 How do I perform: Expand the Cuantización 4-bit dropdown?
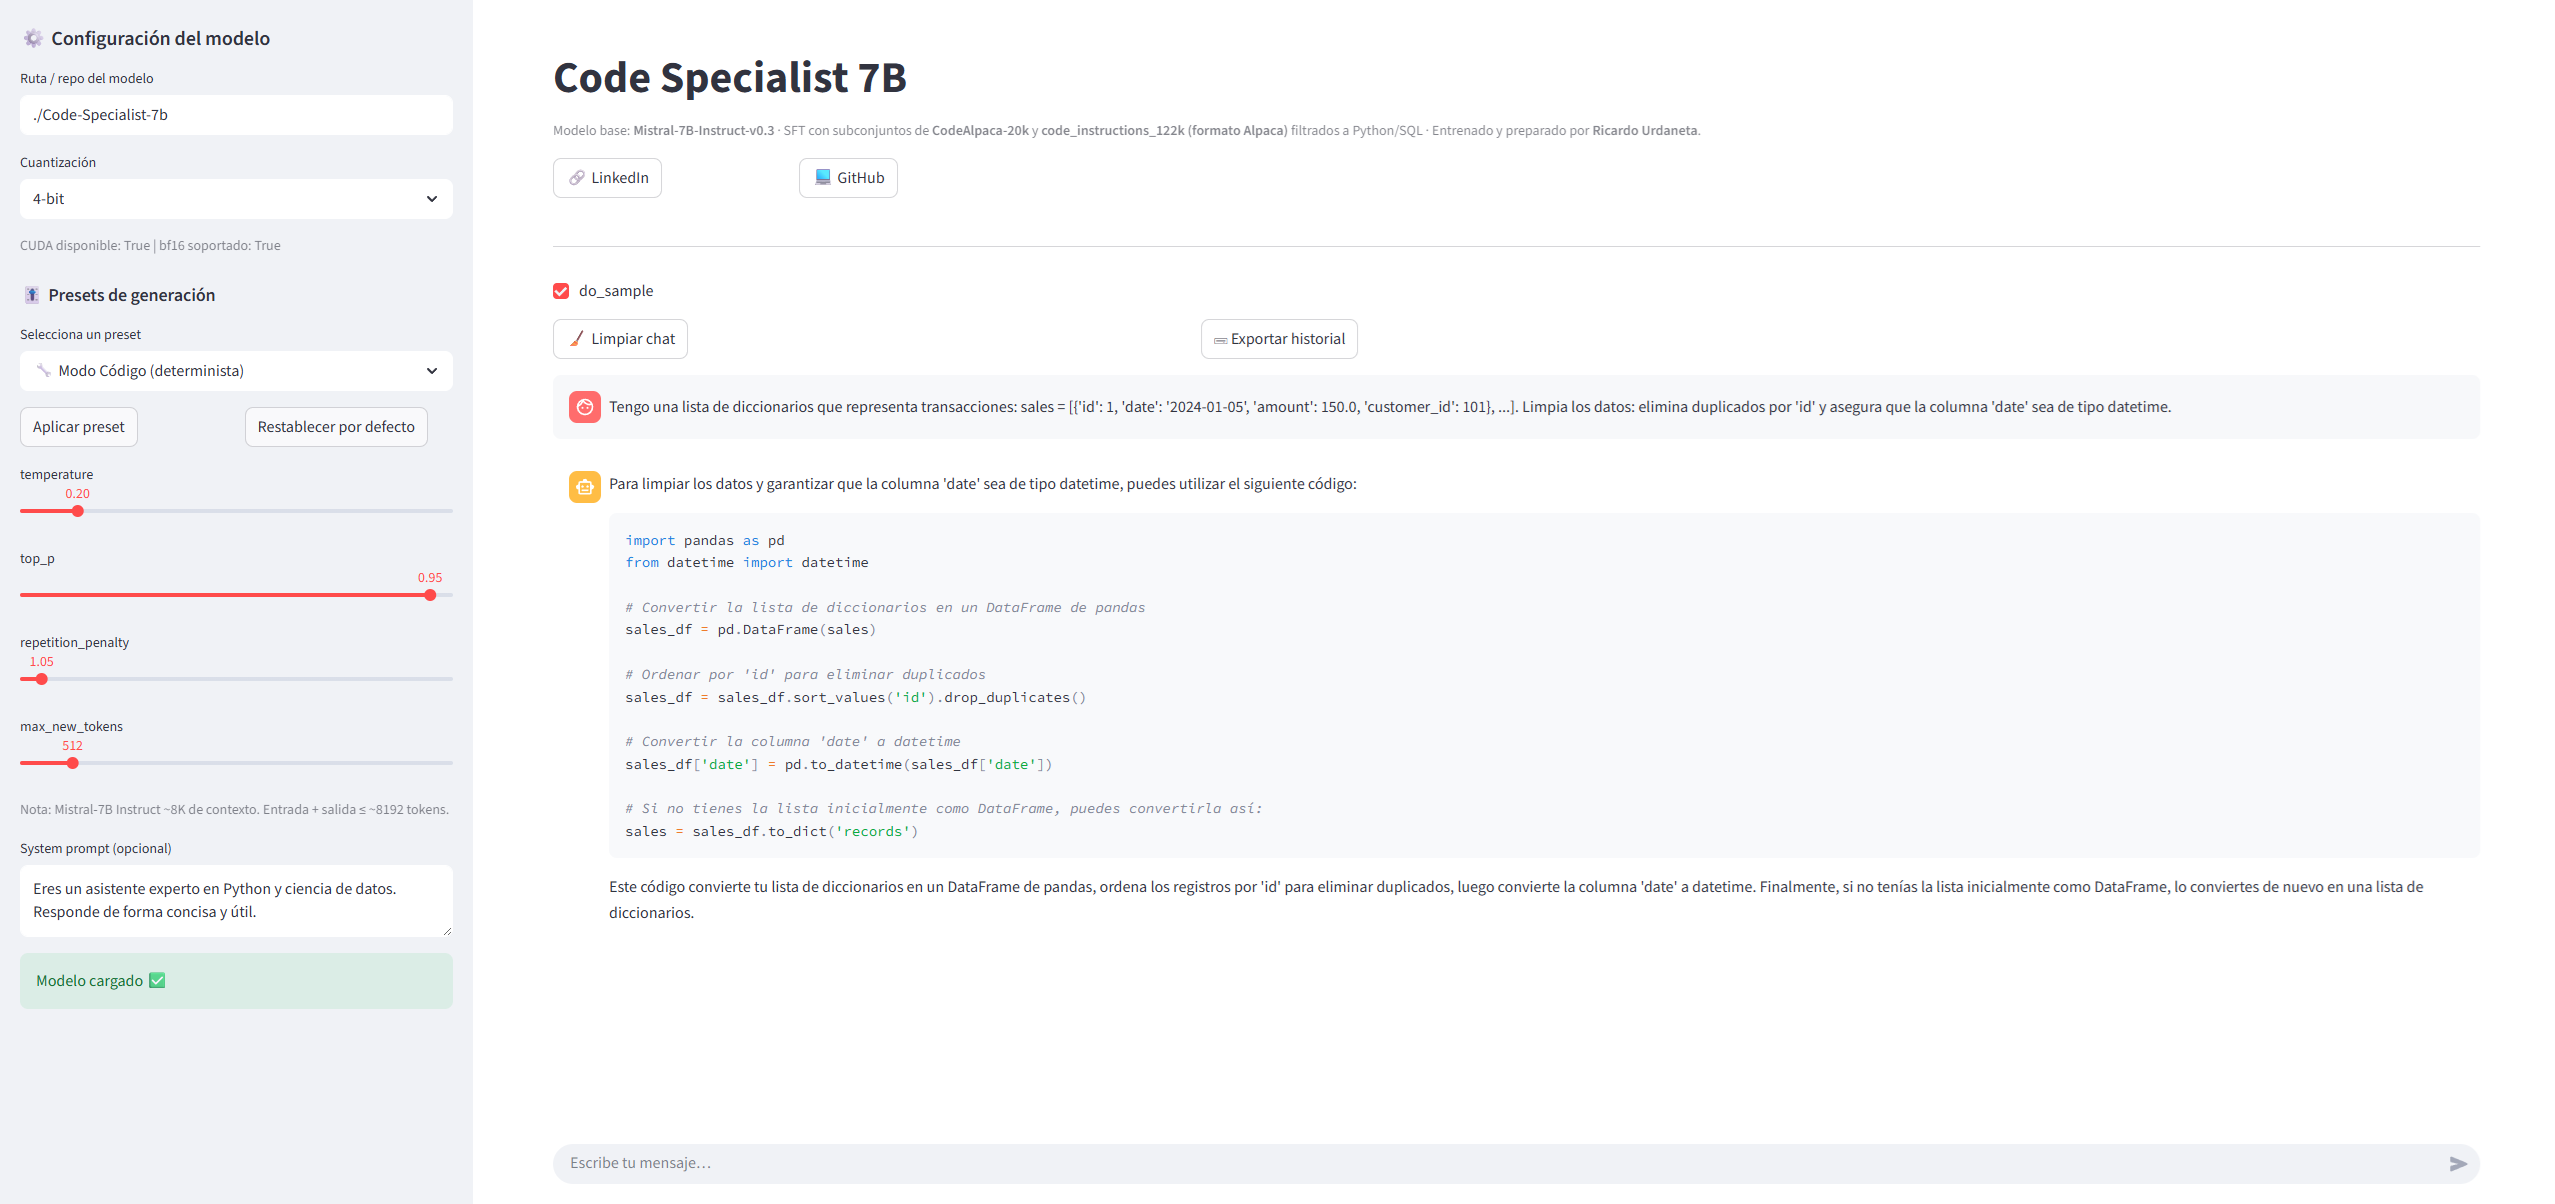[x=236, y=199]
